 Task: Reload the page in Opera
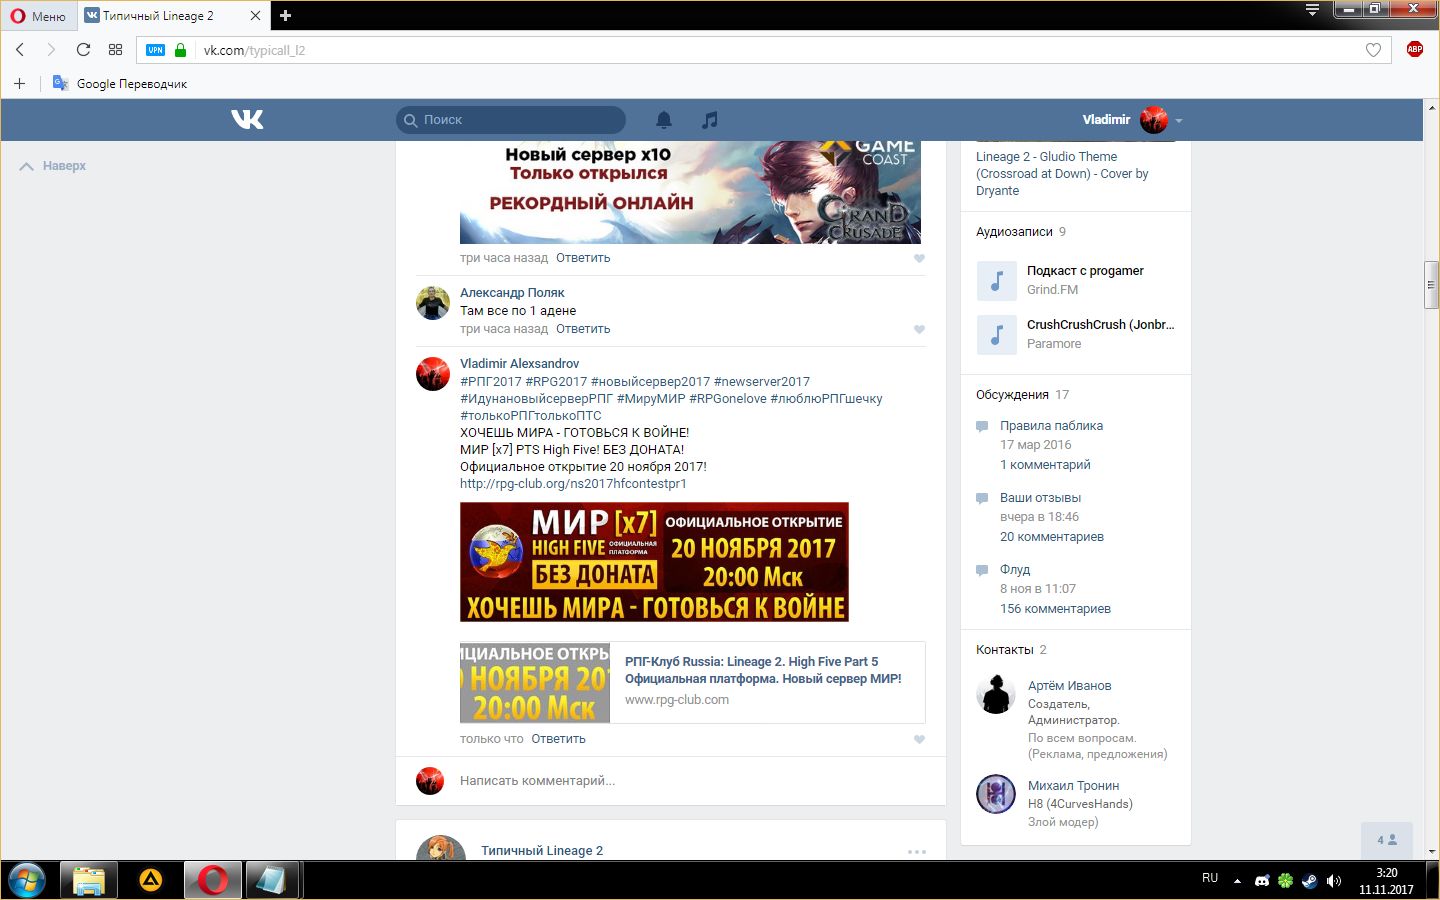tap(83, 50)
